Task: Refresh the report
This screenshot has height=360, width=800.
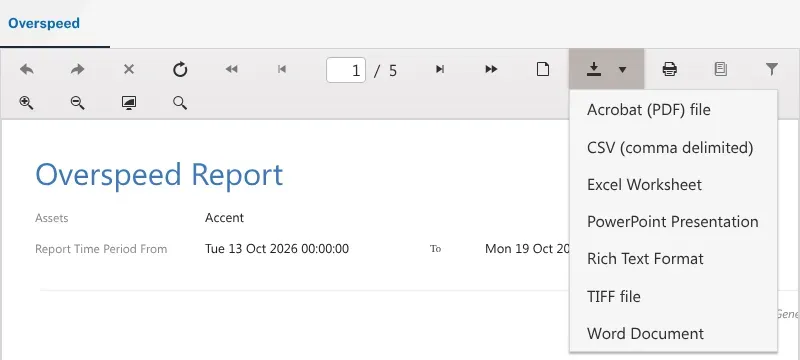Action: (x=180, y=69)
